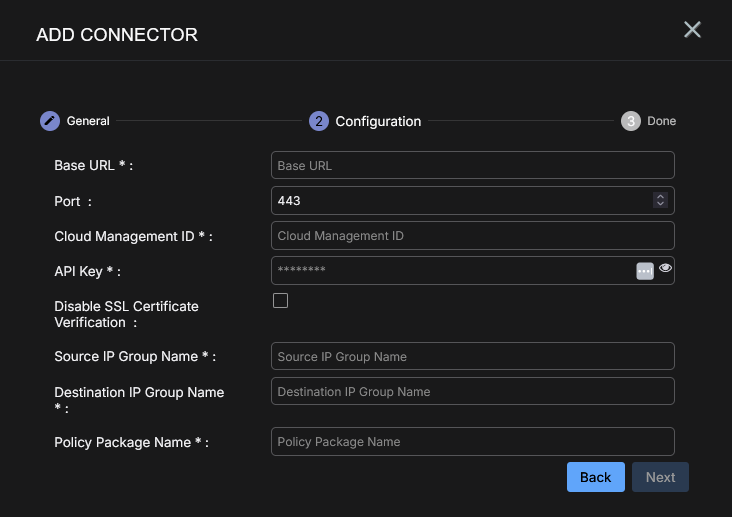732x517 pixels.
Task: Click the 'Destination IP Group Name' label
Action: point(139,392)
